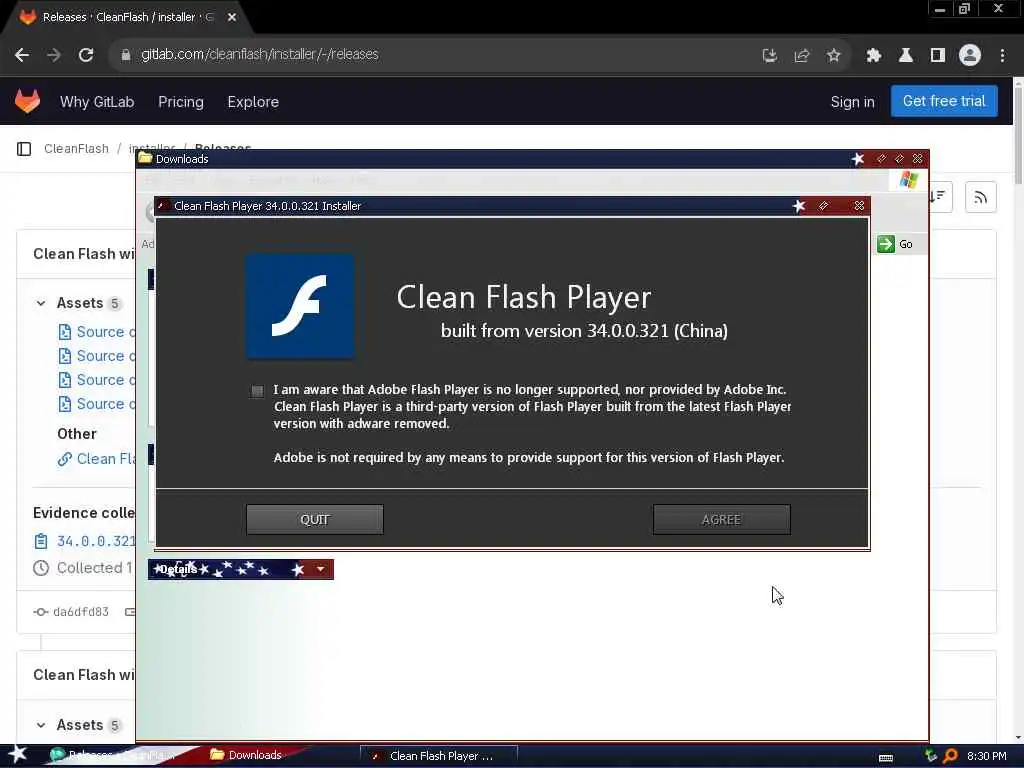This screenshot has width=1024, height=768.
Task: Click the GitLab fox logo
Action: click(27, 101)
